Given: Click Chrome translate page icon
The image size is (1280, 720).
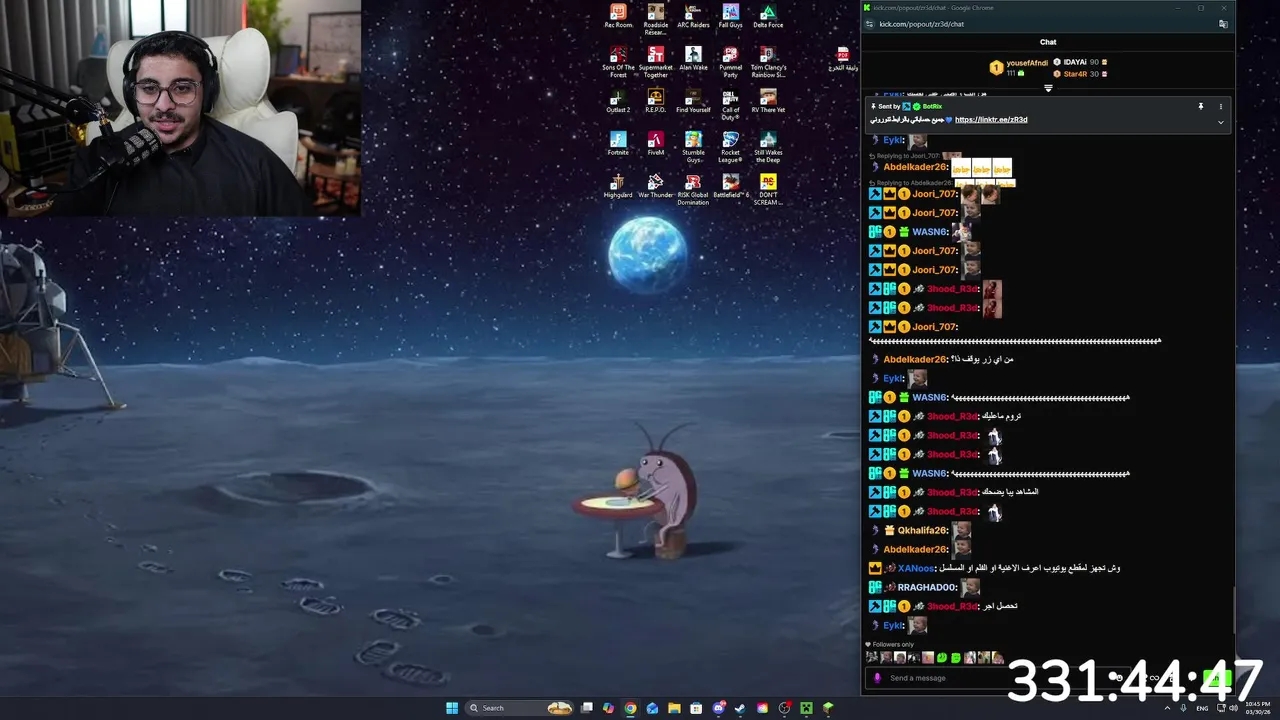Looking at the screenshot, I should pos(1223,24).
